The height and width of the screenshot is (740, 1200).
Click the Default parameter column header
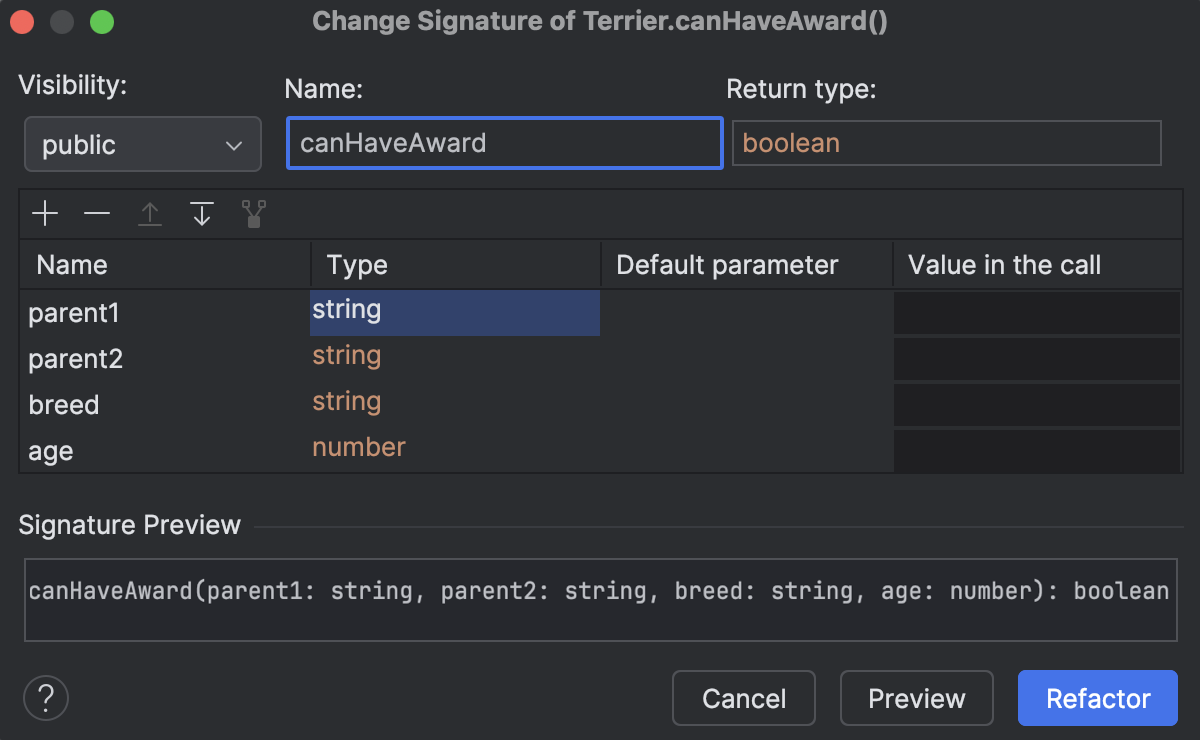[x=727, y=265]
